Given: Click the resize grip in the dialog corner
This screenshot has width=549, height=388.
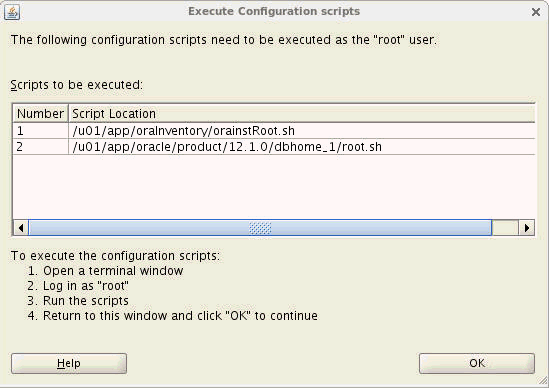Looking at the screenshot, I should pos(544,382).
